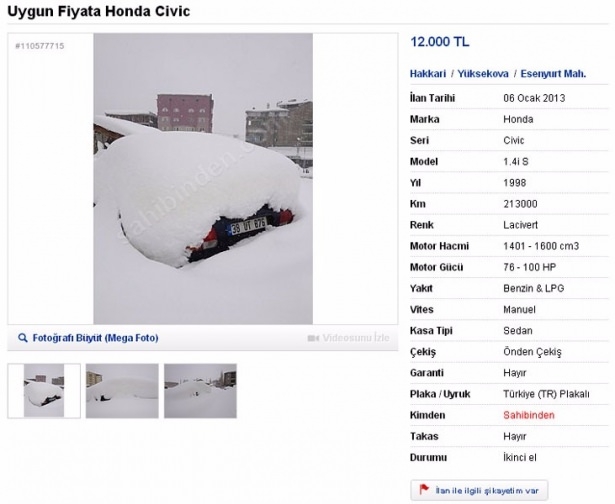Click the main snow-covered car photo
Screen dimensions: 615x504
(202, 178)
